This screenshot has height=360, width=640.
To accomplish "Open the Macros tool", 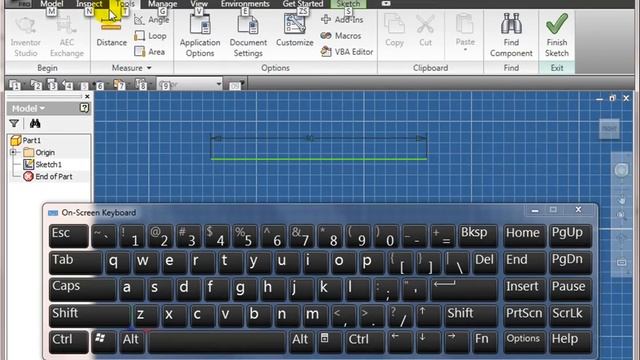I will pos(341,36).
